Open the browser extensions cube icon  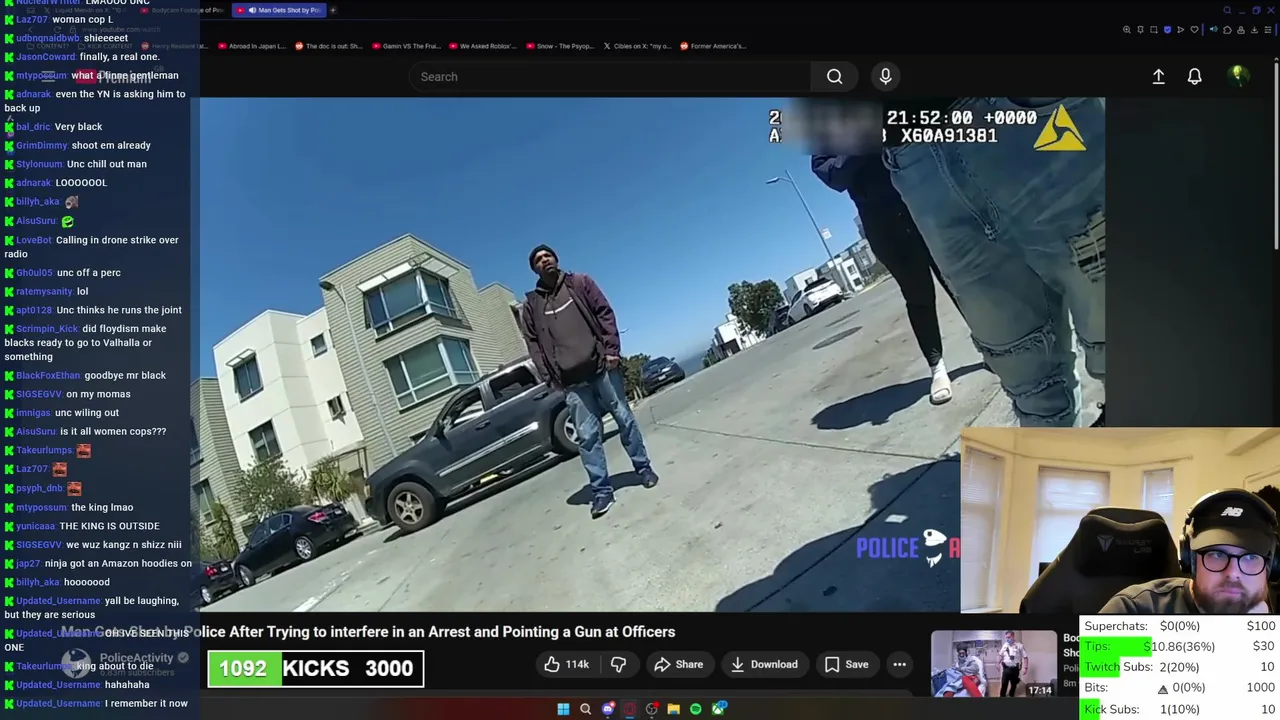click(x=1227, y=30)
